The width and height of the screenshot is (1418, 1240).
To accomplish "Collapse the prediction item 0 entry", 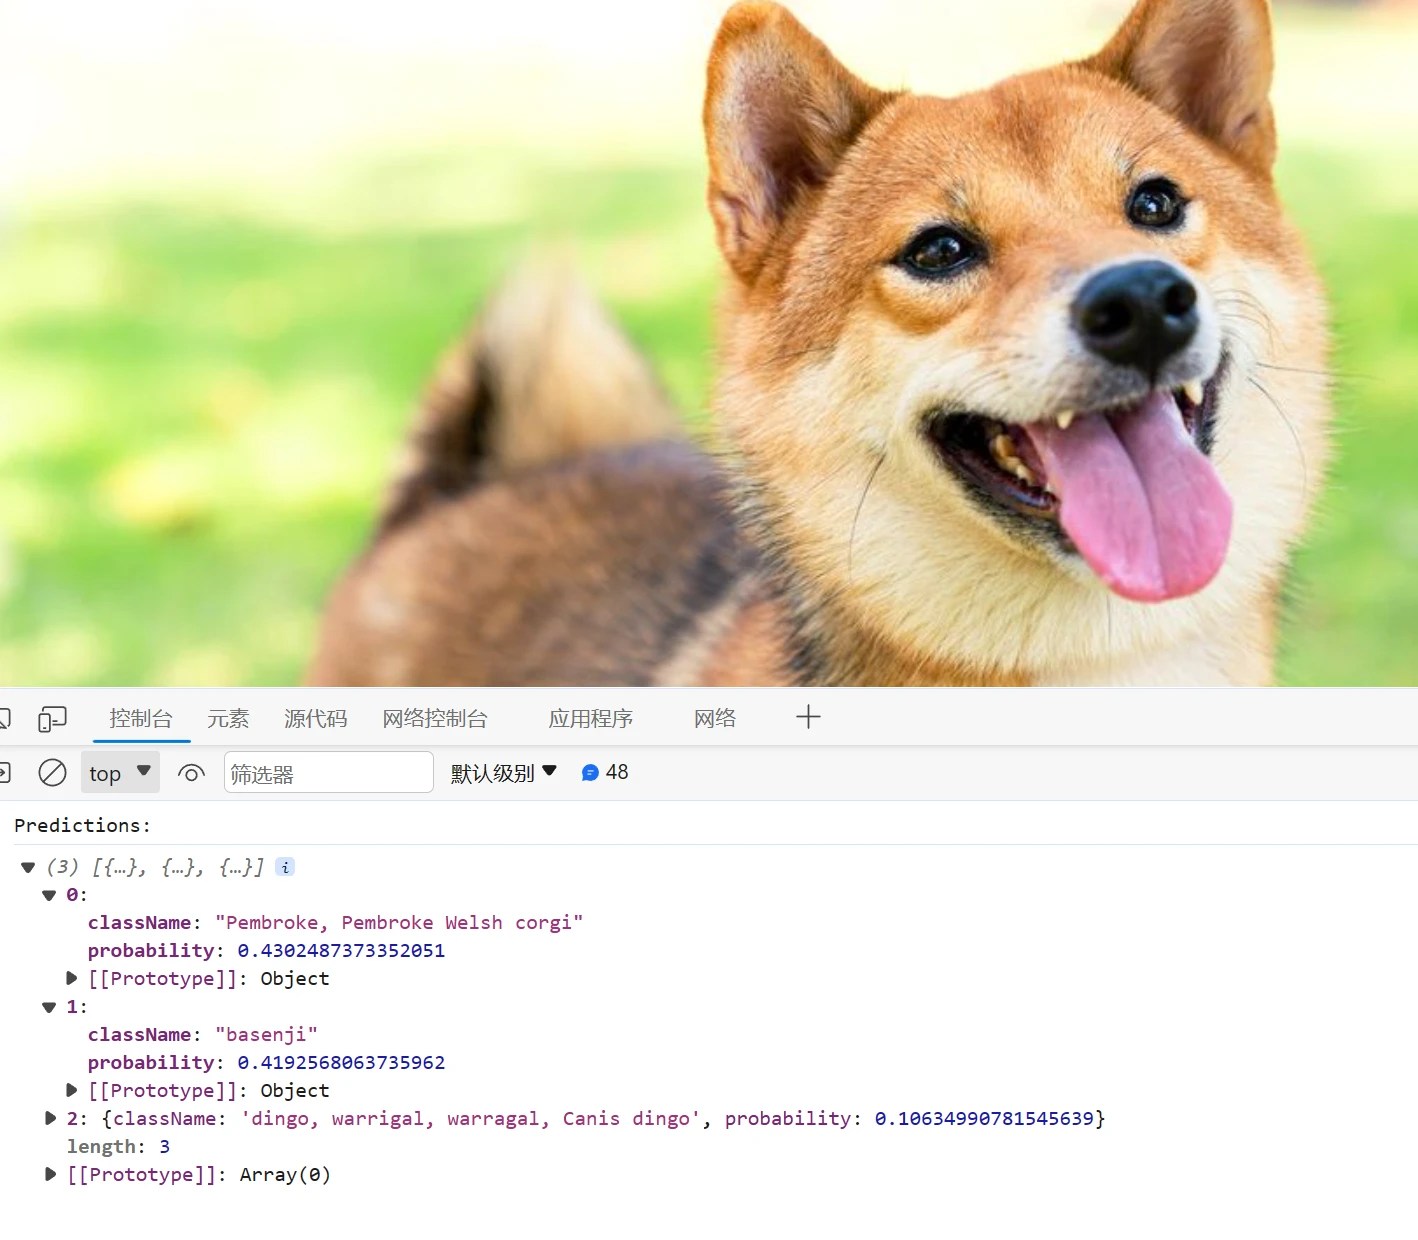I will click(x=49, y=895).
